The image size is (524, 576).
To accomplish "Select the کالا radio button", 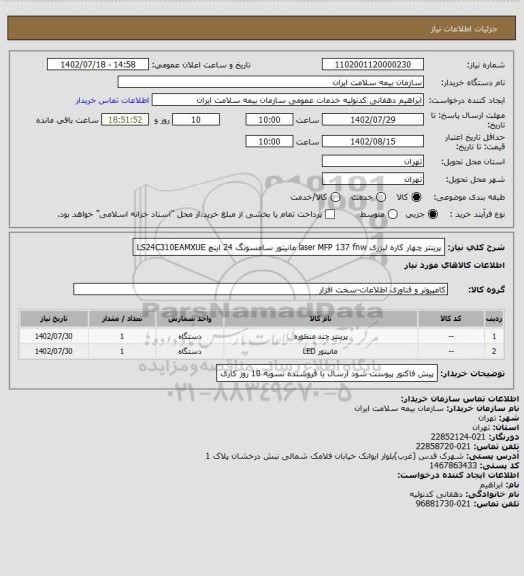I will click(416, 197).
